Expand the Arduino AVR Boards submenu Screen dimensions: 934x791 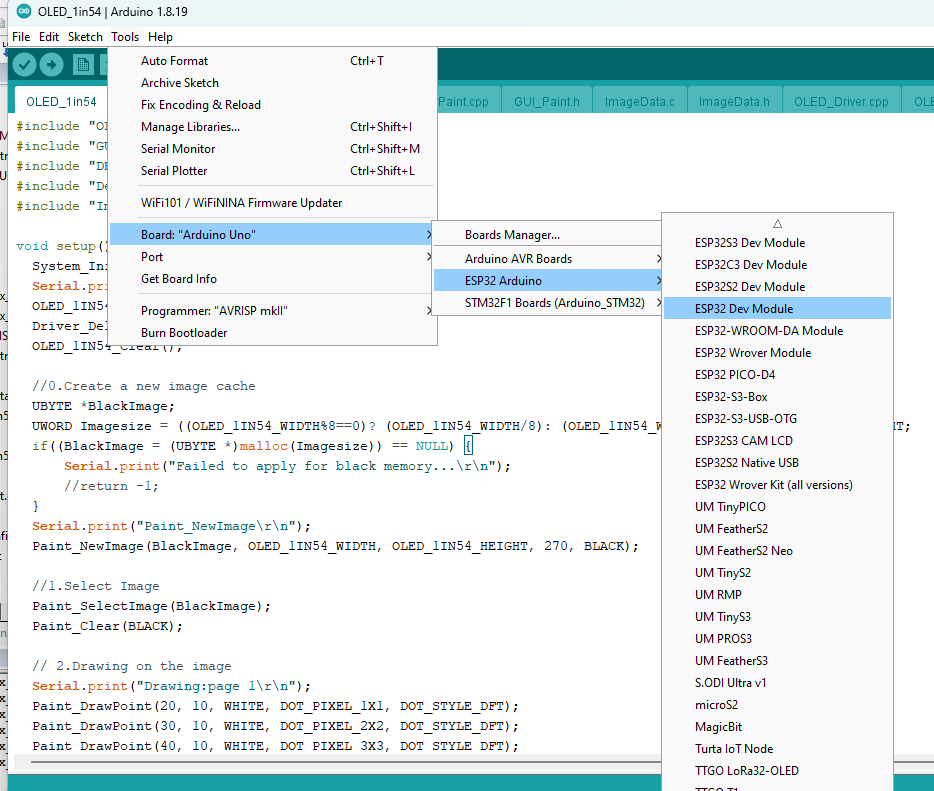click(x=548, y=259)
